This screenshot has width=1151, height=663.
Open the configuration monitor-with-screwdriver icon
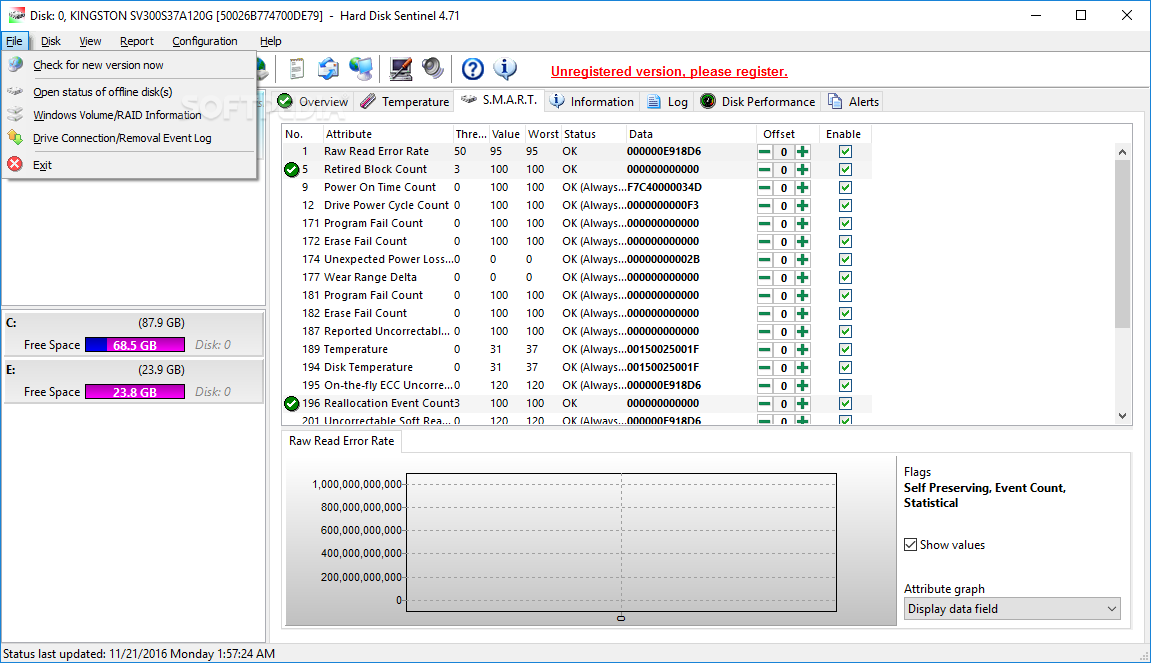pyautogui.click(x=400, y=69)
